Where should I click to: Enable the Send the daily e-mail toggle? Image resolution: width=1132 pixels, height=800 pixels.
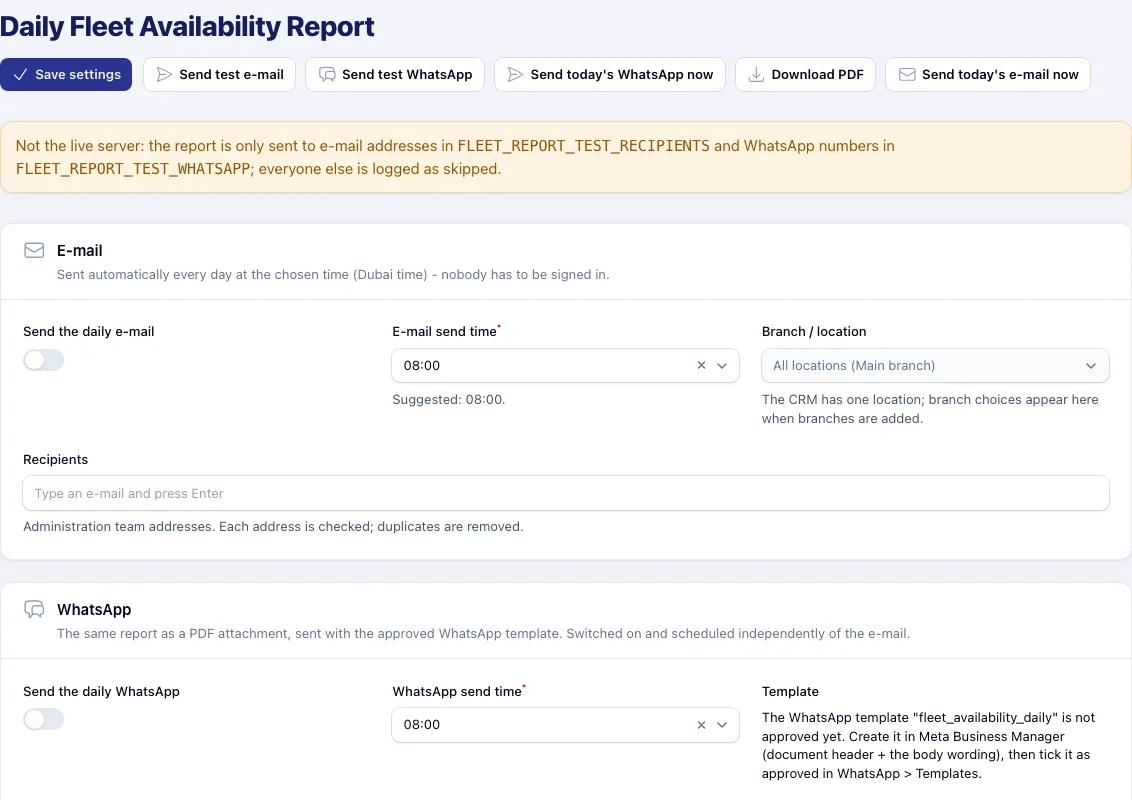tap(43, 360)
